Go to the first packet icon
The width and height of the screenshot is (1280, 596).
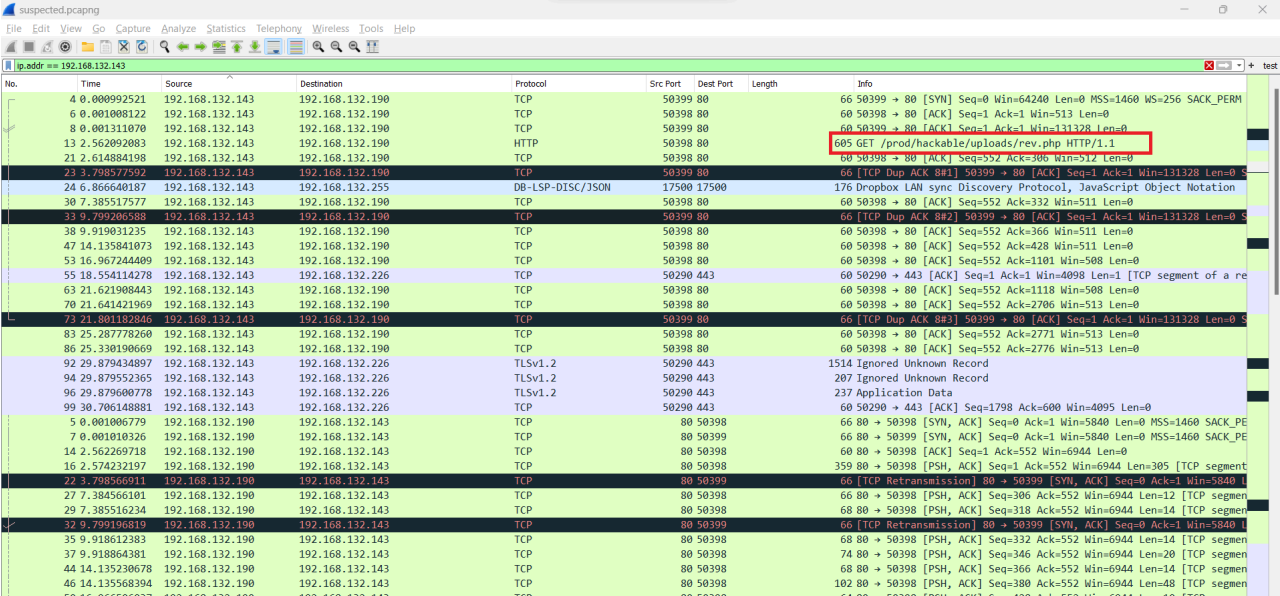[x=237, y=47]
